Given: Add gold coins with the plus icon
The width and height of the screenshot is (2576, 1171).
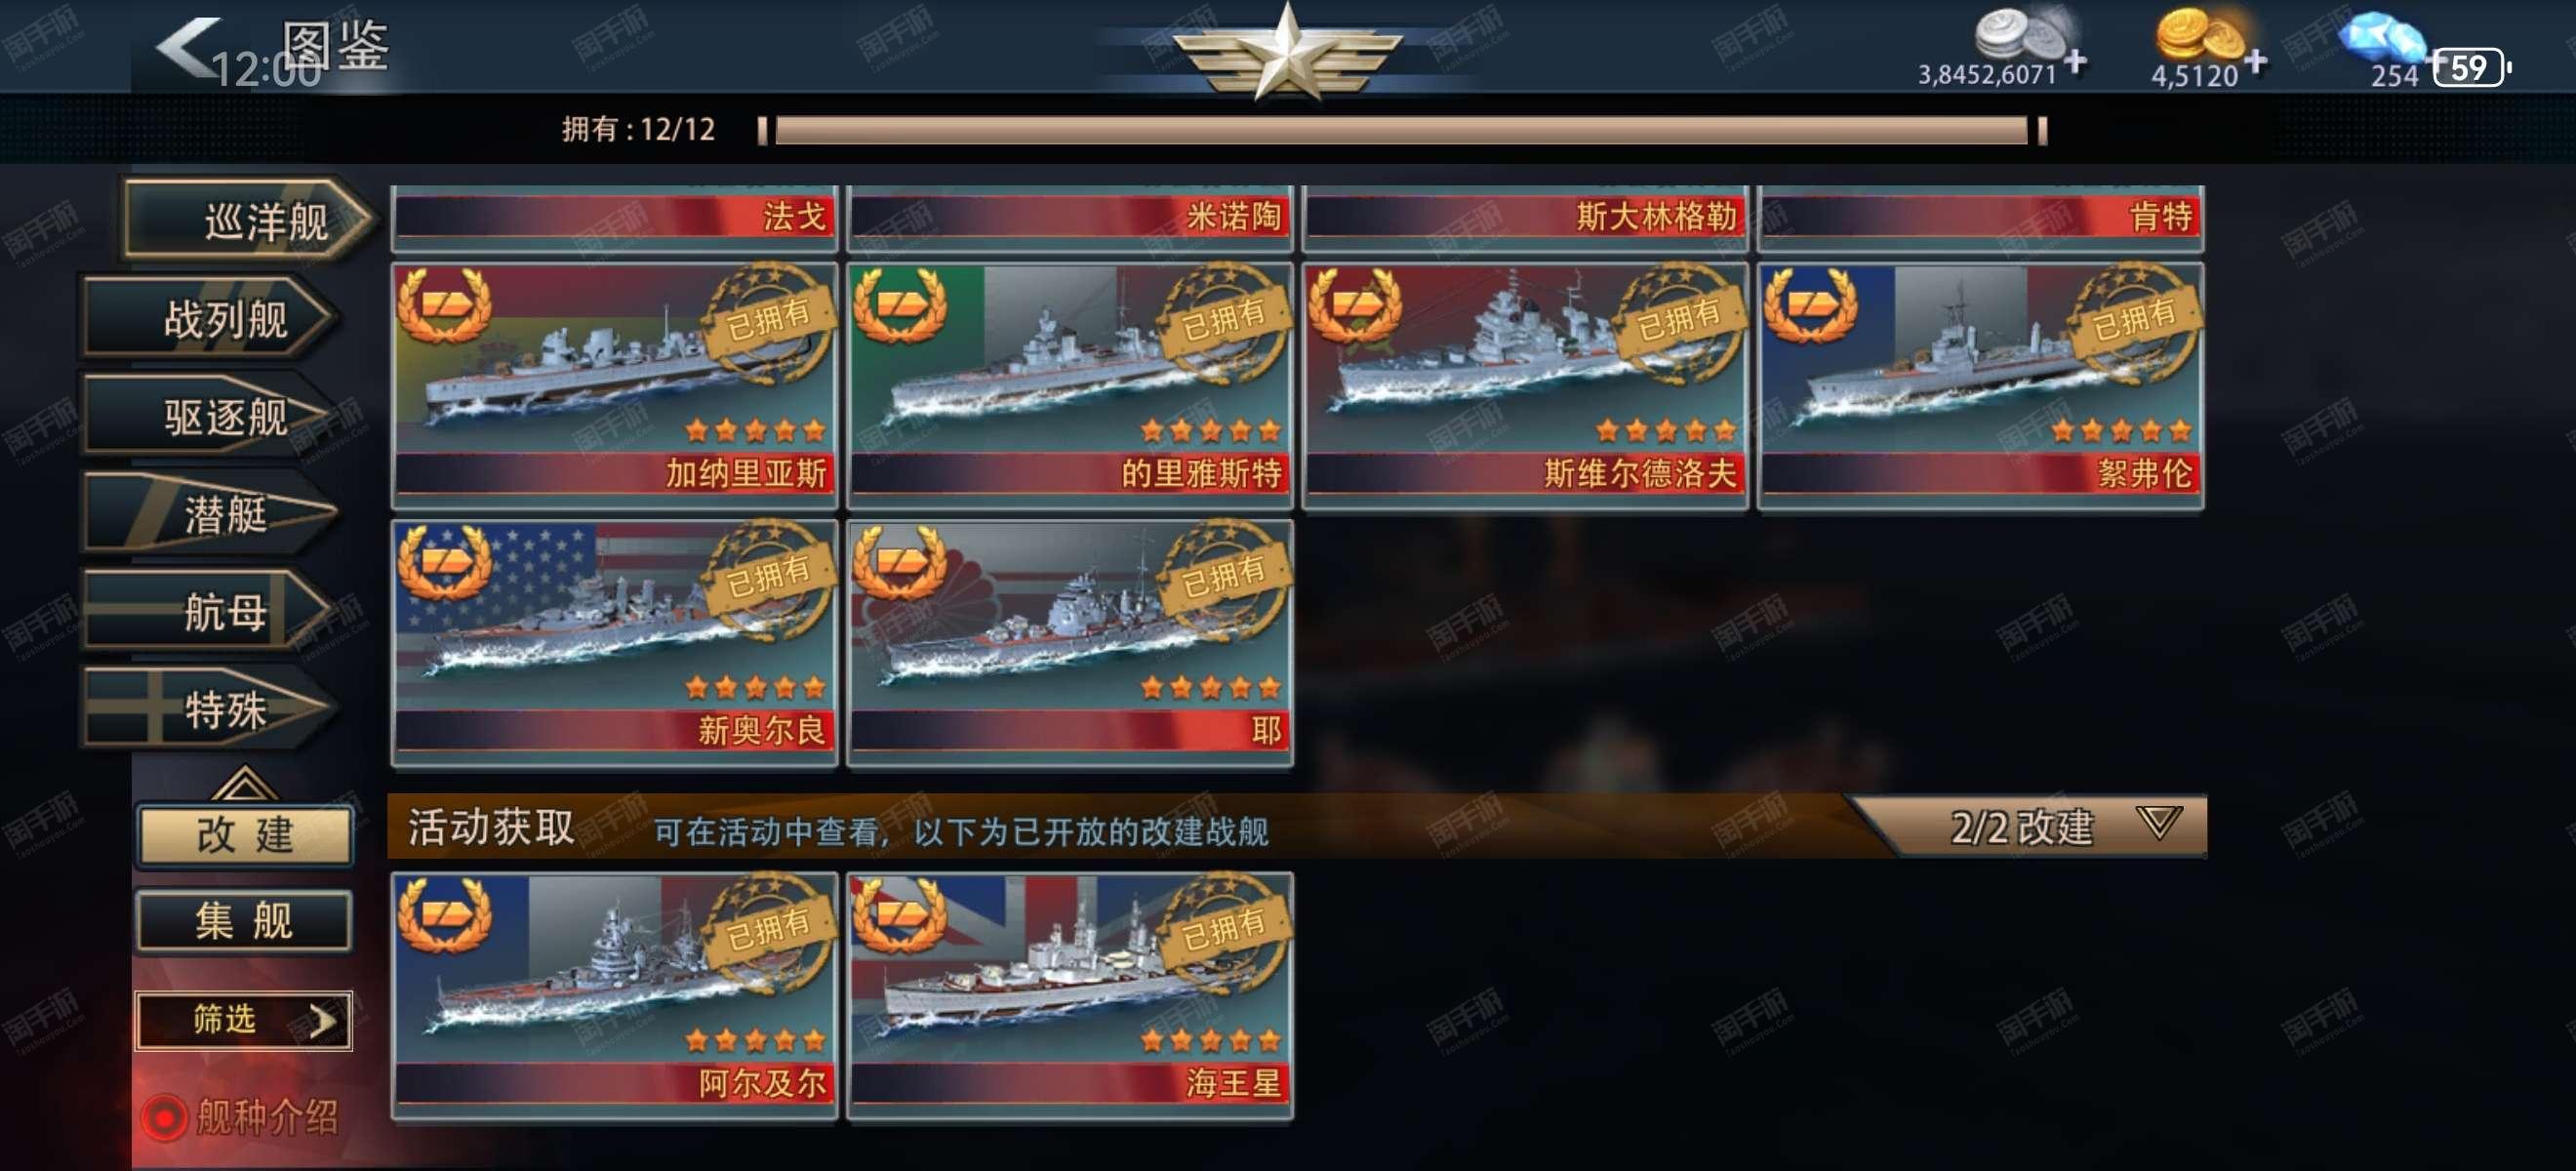Looking at the screenshot, I should point(2255,62).
